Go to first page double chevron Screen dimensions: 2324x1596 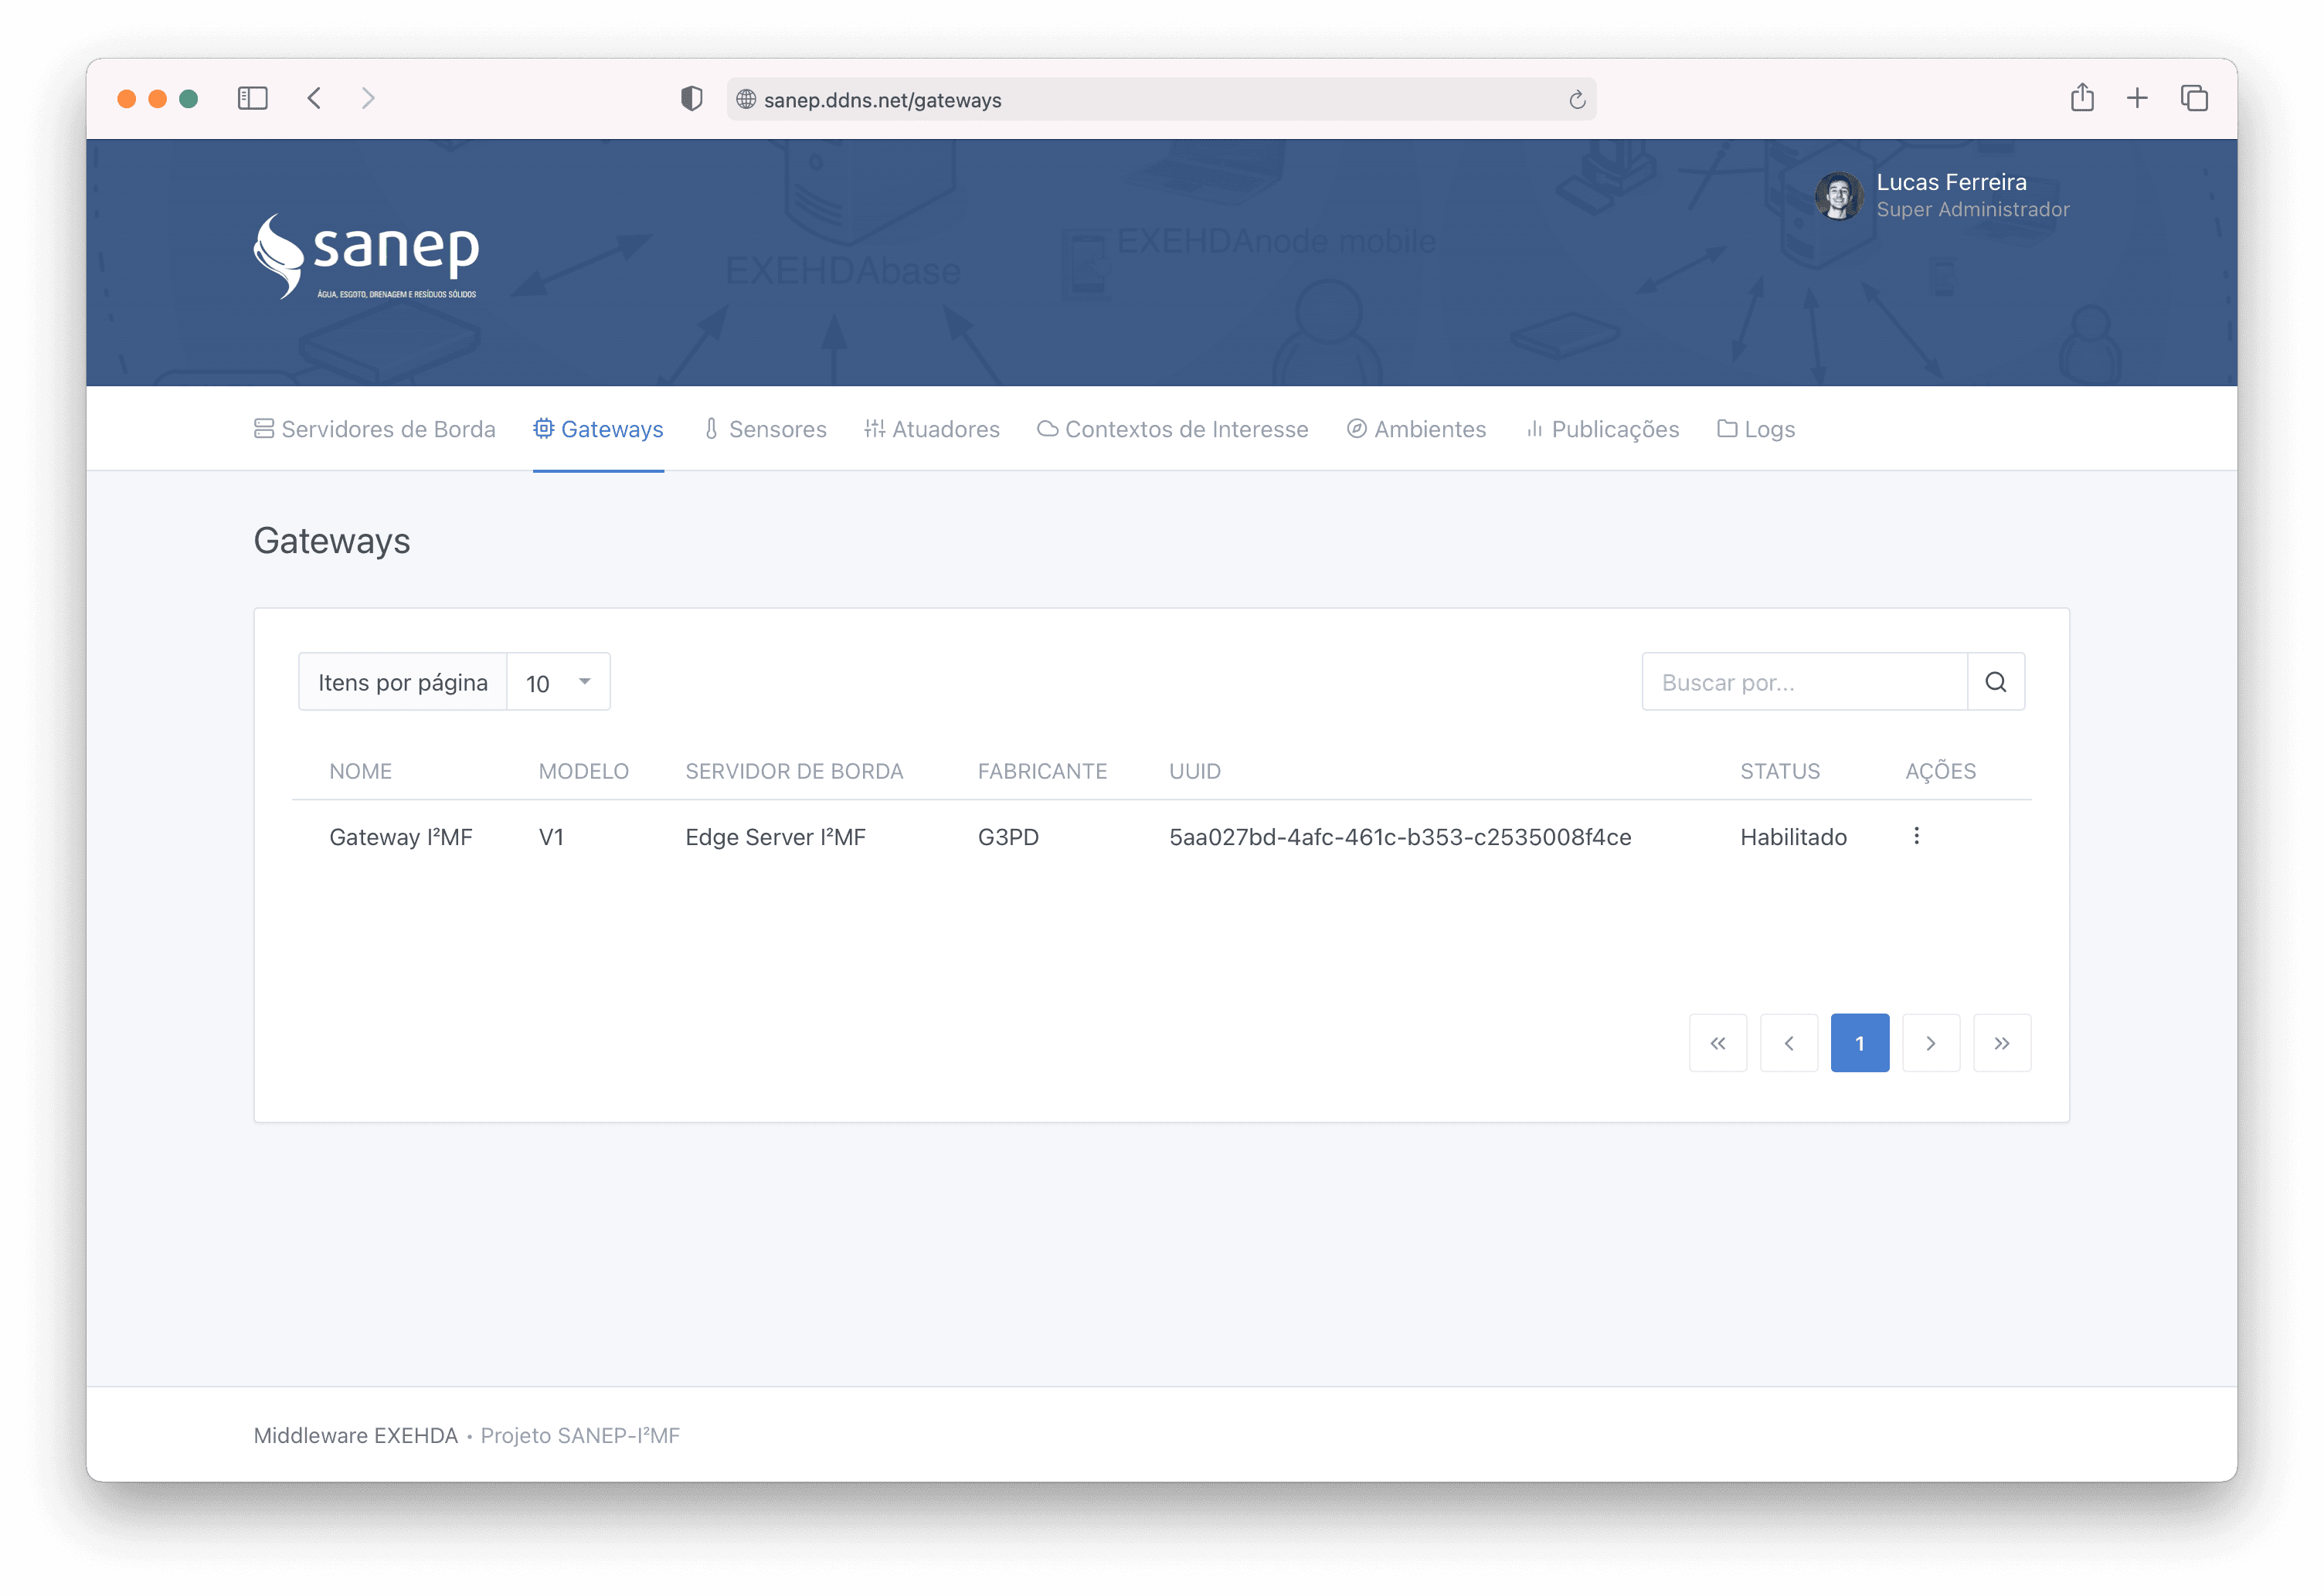point(1717,1043)
